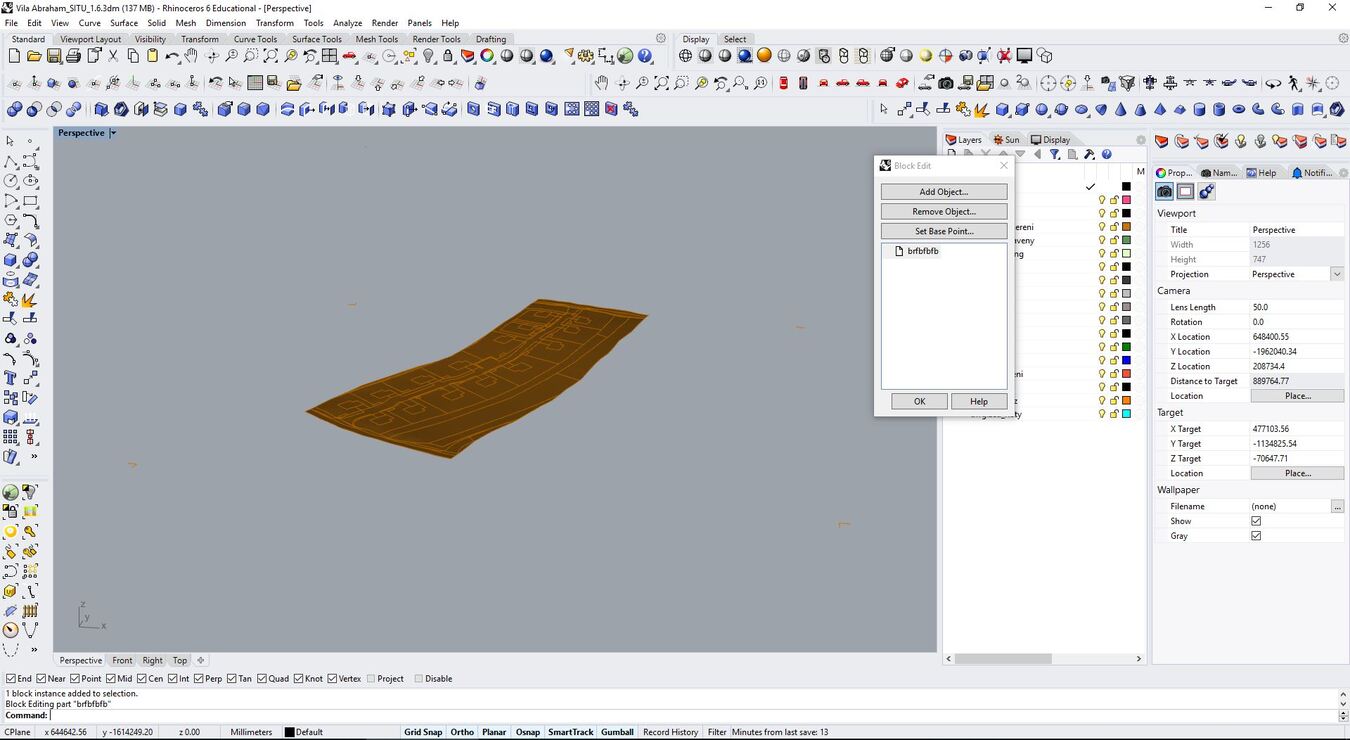The height and width of the screenshot is (740, 1350).
Task: Click the Print icon in Standard toolbar
Action: [x=73, y=56]
